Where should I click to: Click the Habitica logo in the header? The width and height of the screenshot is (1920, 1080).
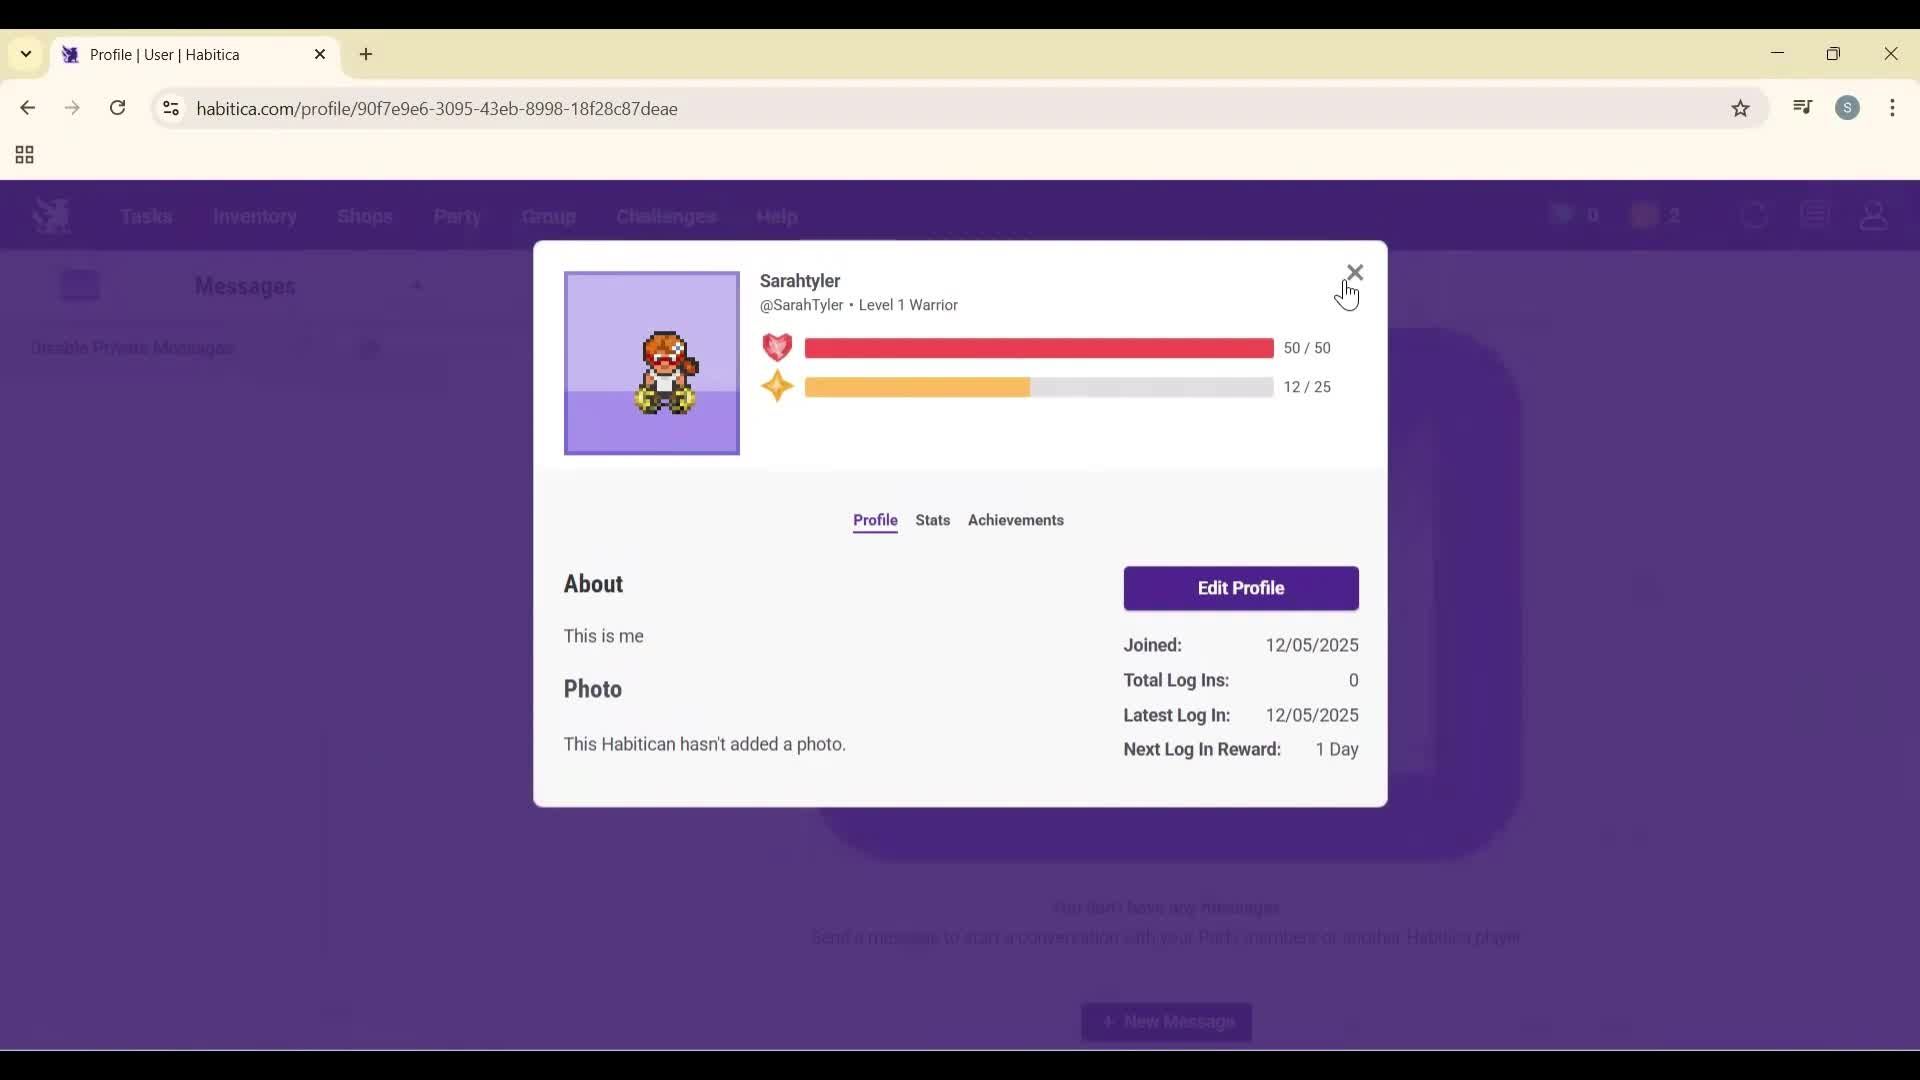click(49, 215)
